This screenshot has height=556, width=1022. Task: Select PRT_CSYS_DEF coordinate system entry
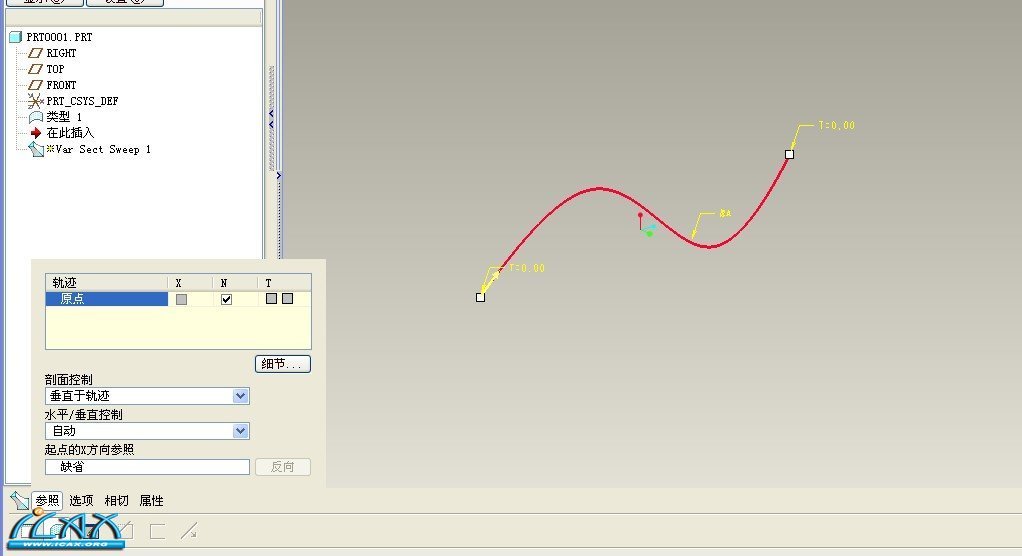81,101
